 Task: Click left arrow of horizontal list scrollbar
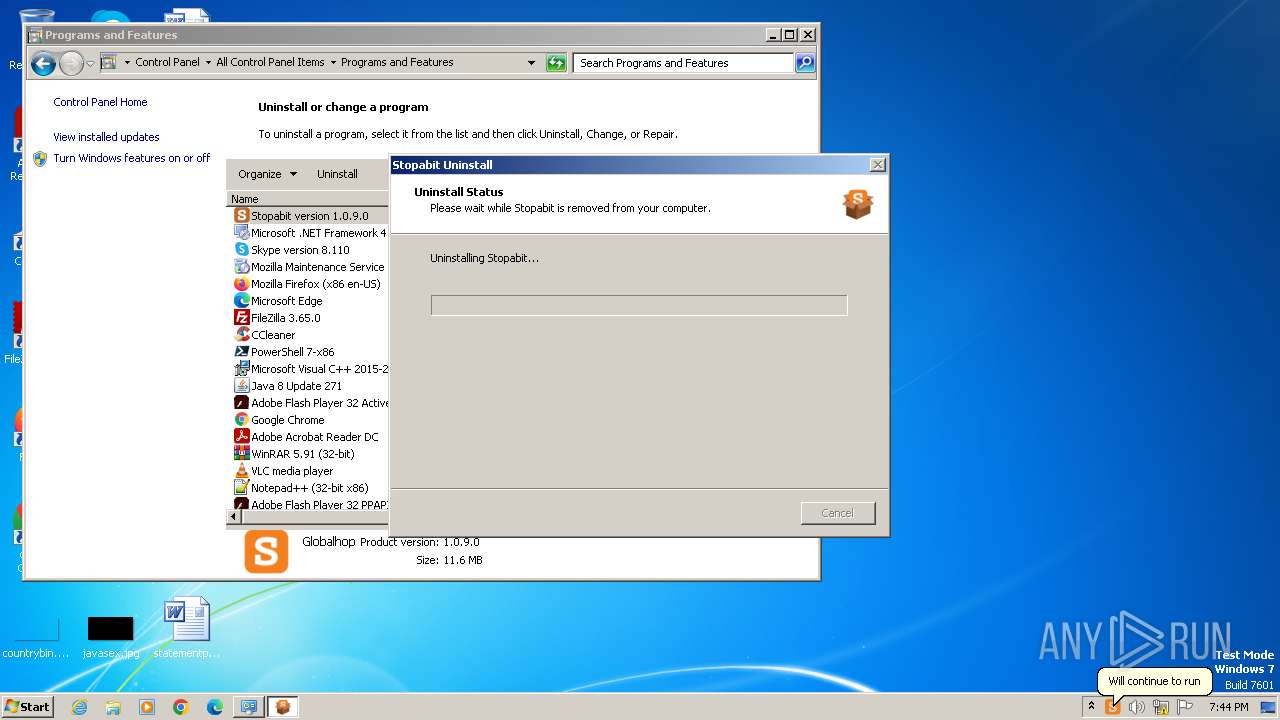pyautogui.click(x=235, y=517)
